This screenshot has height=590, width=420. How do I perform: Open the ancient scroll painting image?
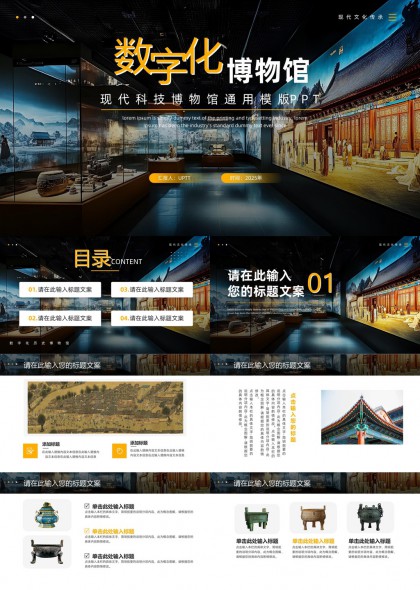[x=105, y=408]
